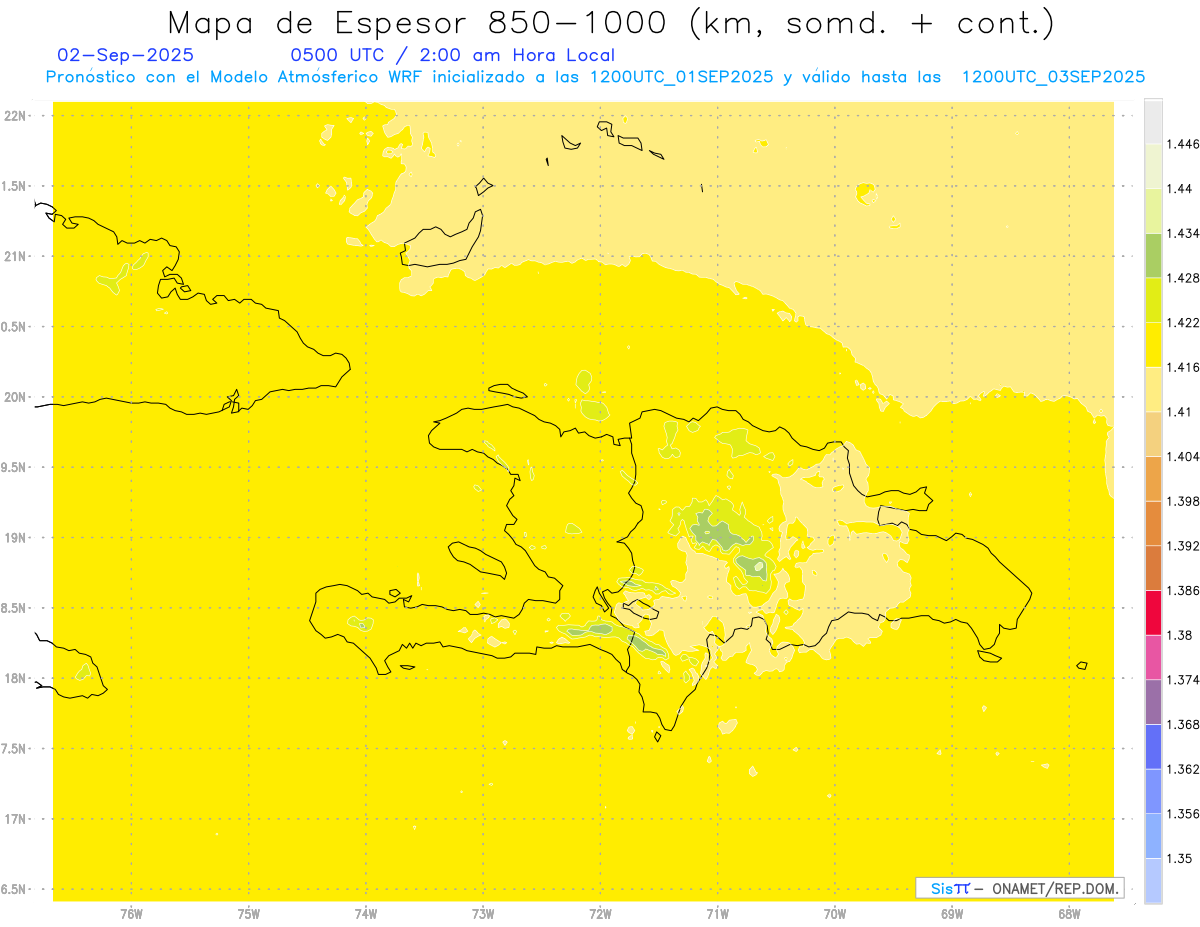Image resolution: width=1200 pixels, height=927 pixels.
Task: Click the 18N latitude label
Action: click(x=17, y=678)
